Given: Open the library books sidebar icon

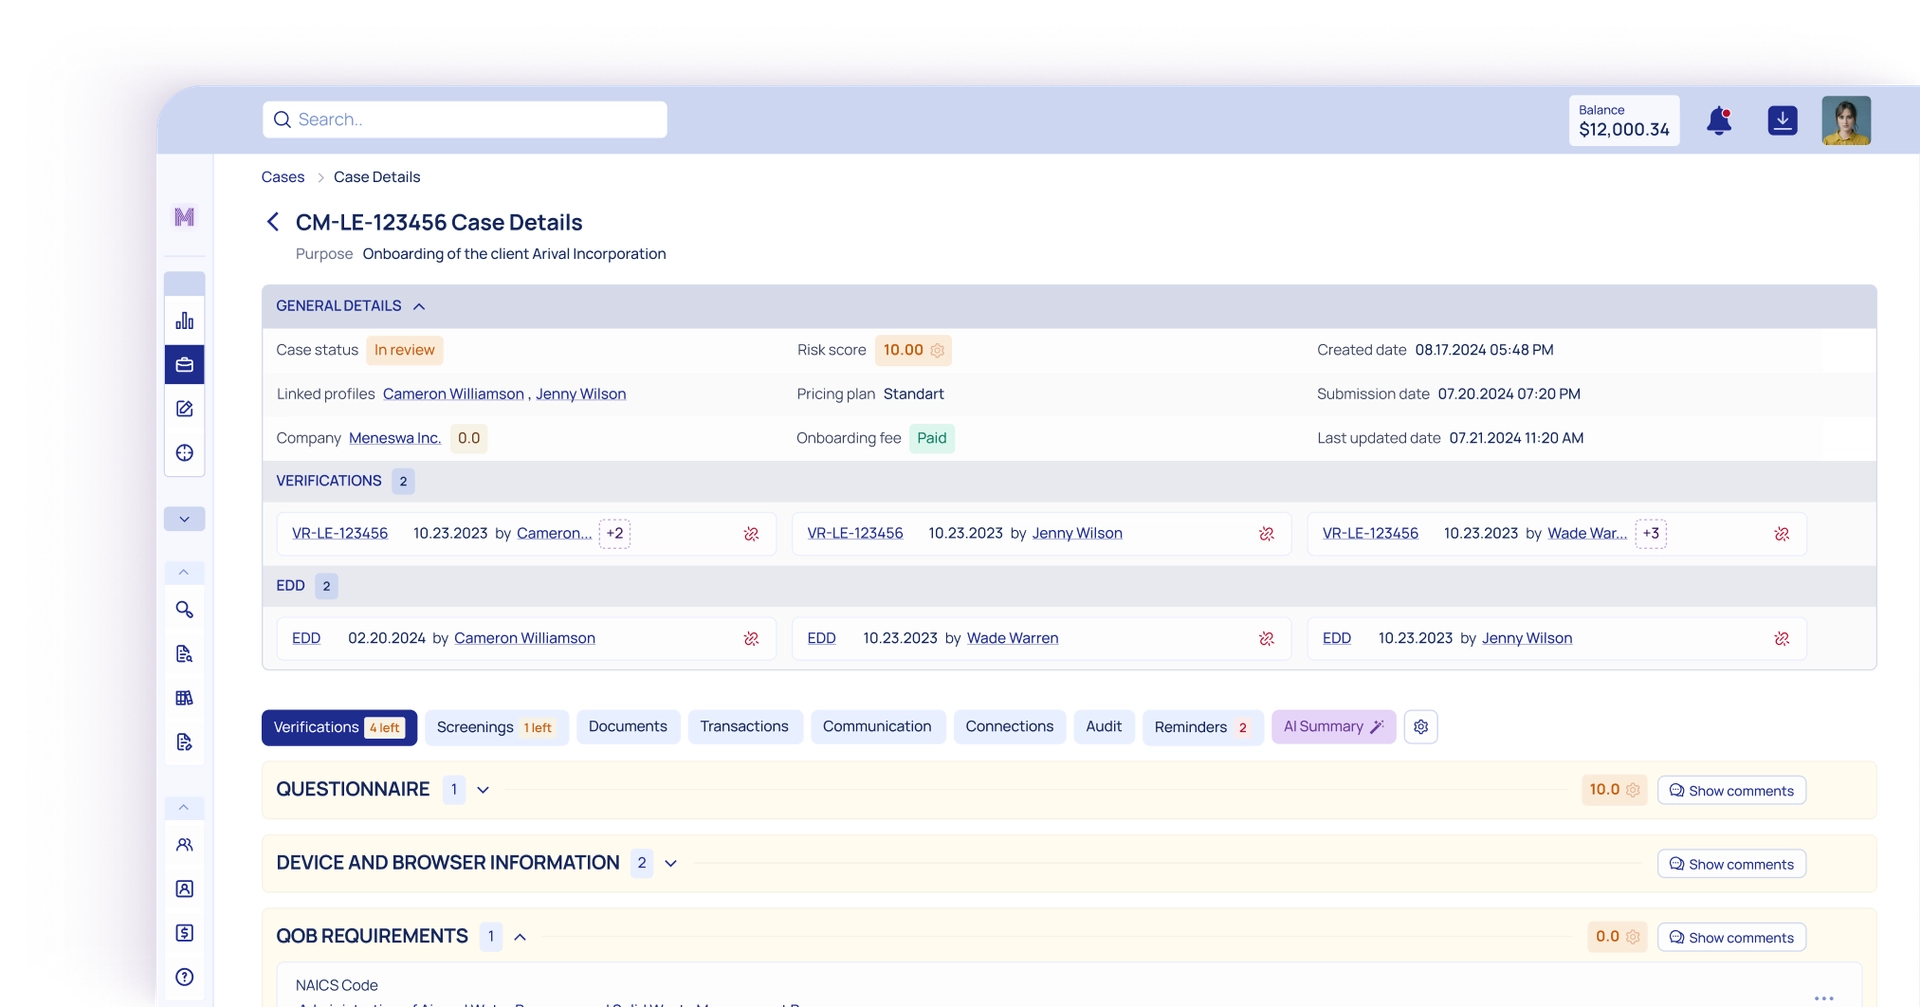Looking at the screenshot, I should [x=184, y=698].
